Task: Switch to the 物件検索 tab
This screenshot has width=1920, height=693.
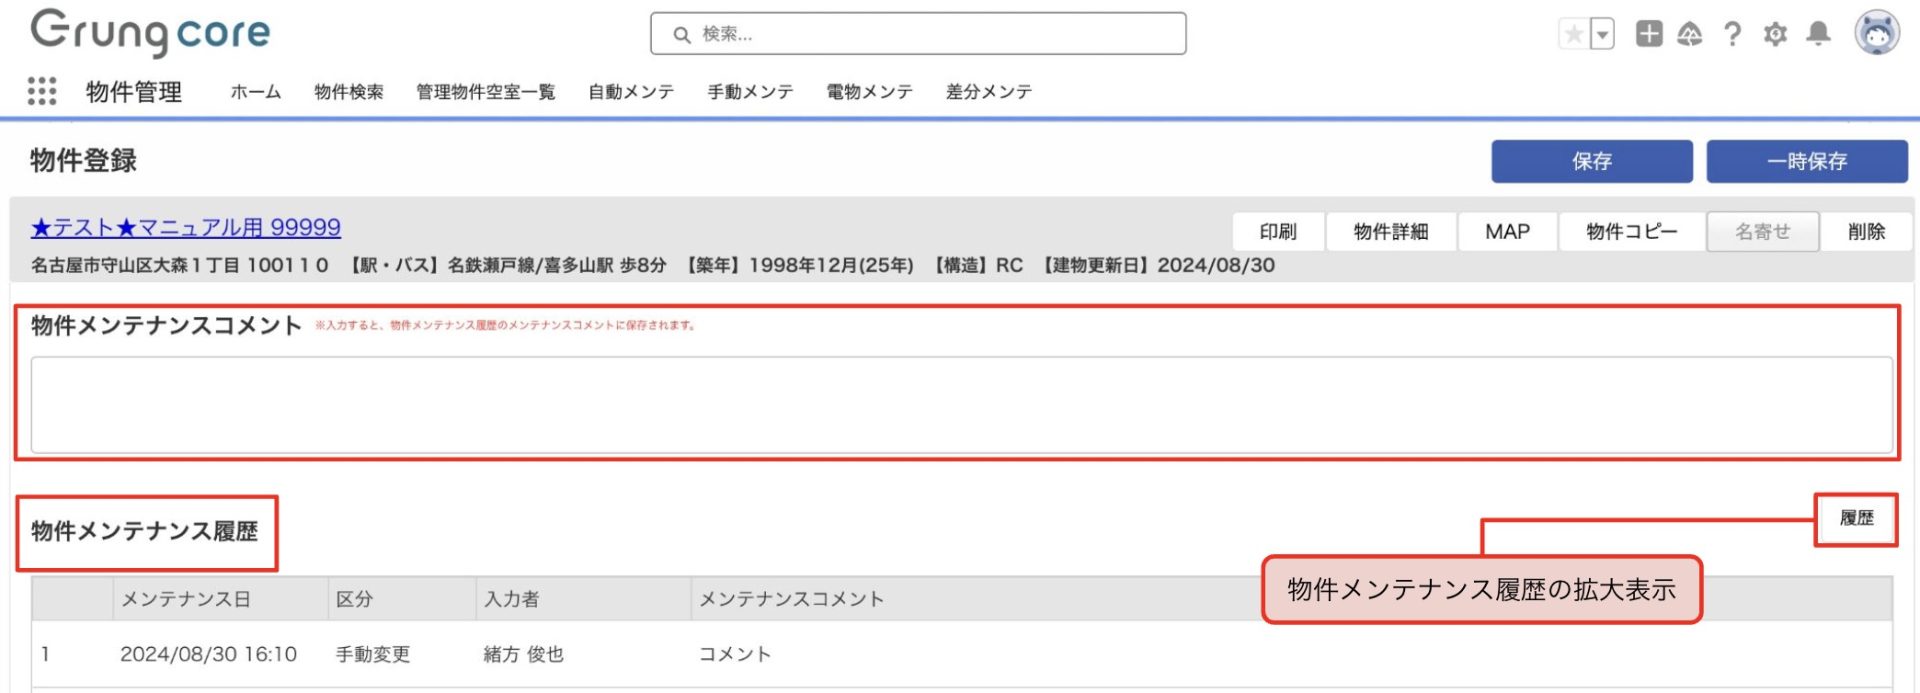Action: point(348,92)
